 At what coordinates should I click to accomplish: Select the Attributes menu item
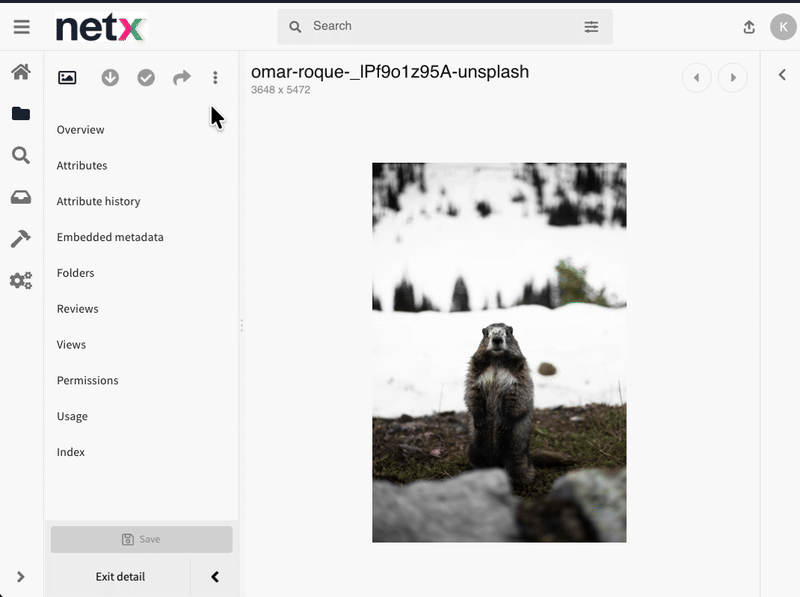point(82,166)
